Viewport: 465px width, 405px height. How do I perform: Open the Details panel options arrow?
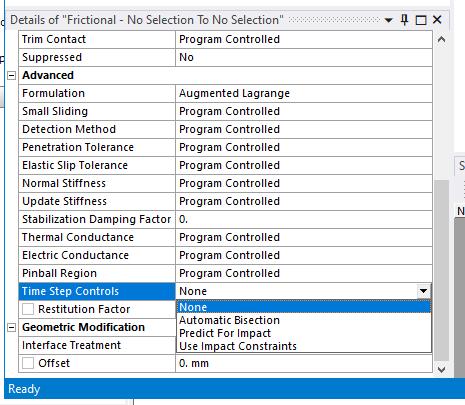click(388, 21)
